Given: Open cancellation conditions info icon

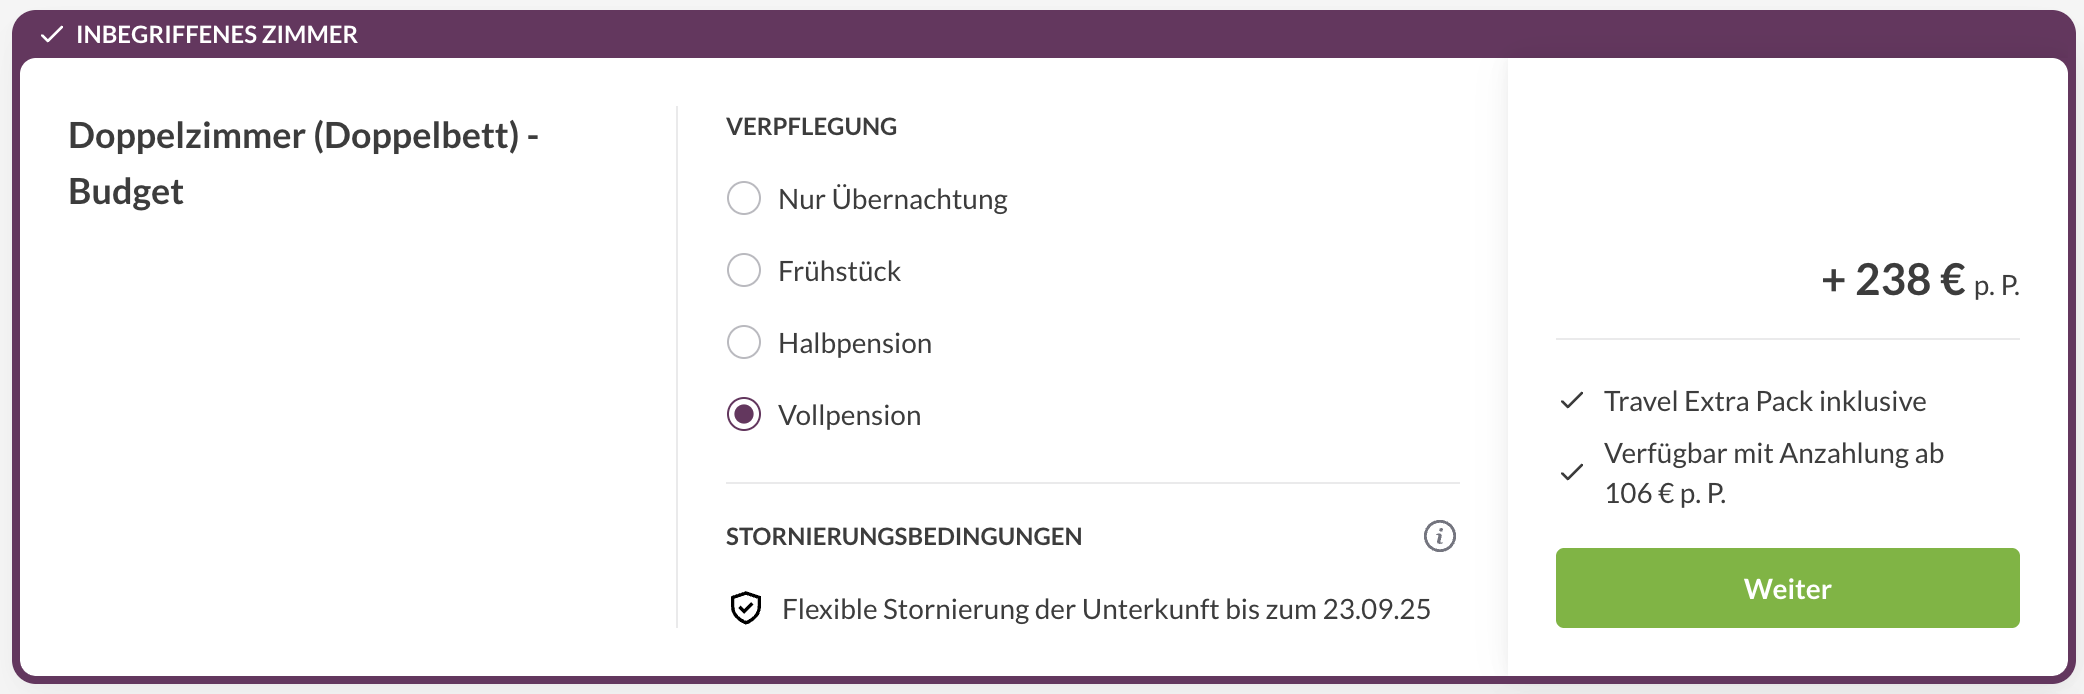Looking at the screenshot, I should tap(1439, 536).
